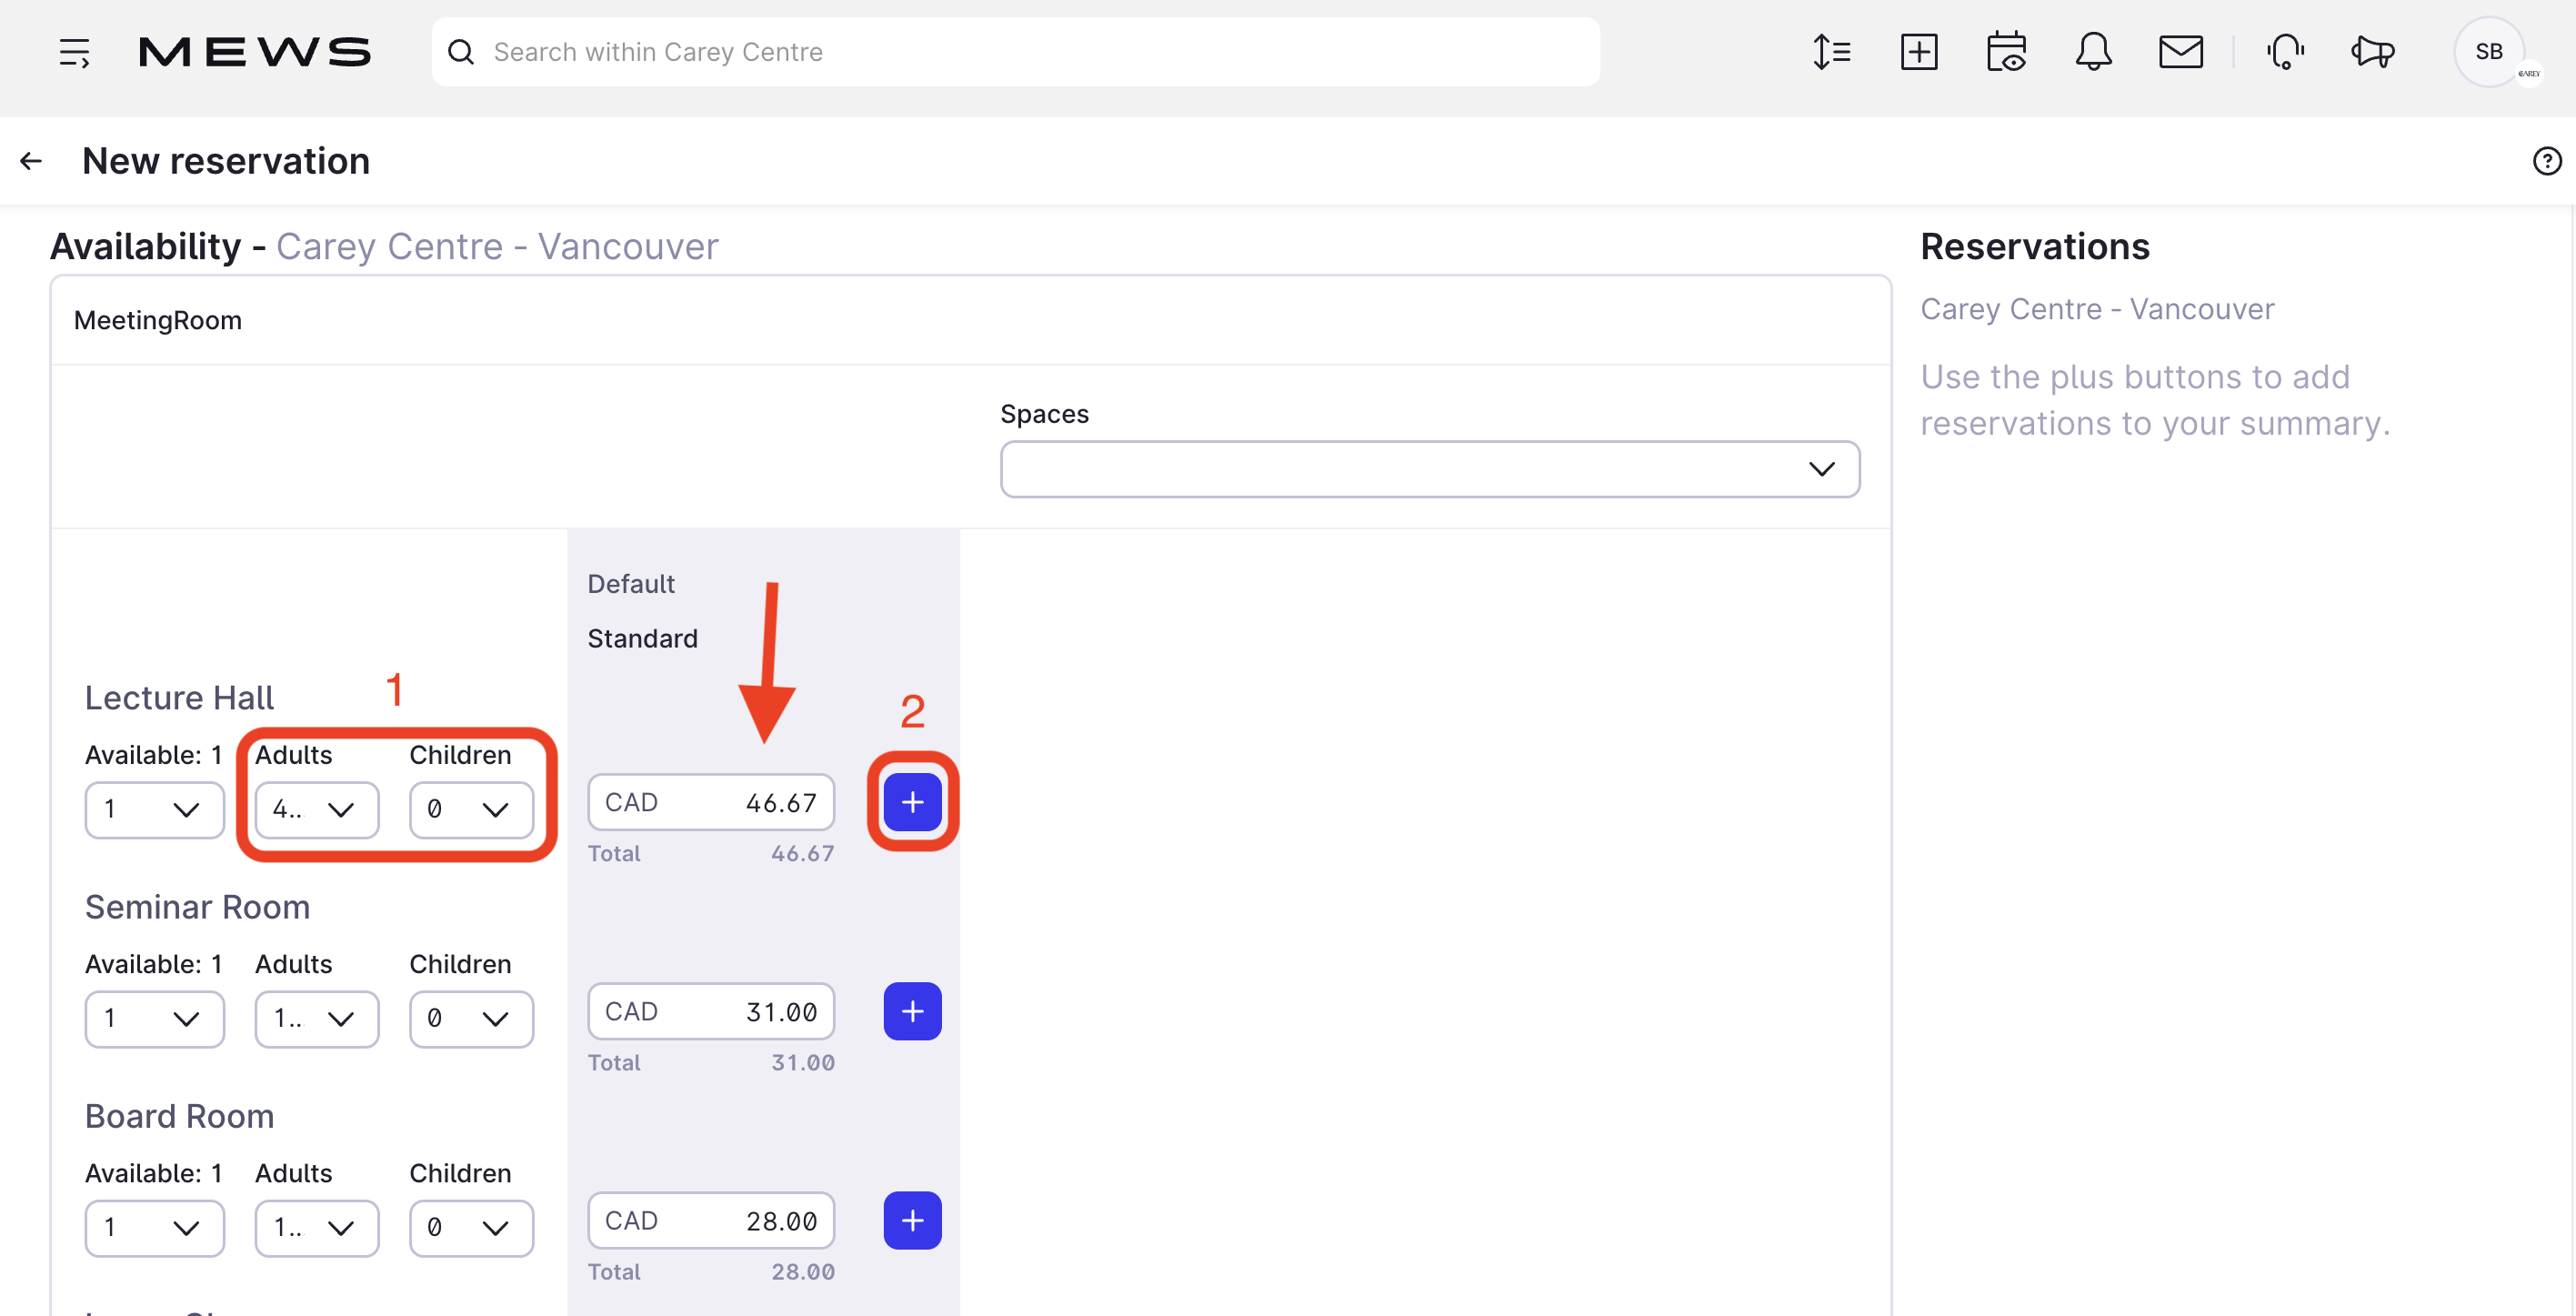Open the SB user profile avatar

click(2488, 52)
